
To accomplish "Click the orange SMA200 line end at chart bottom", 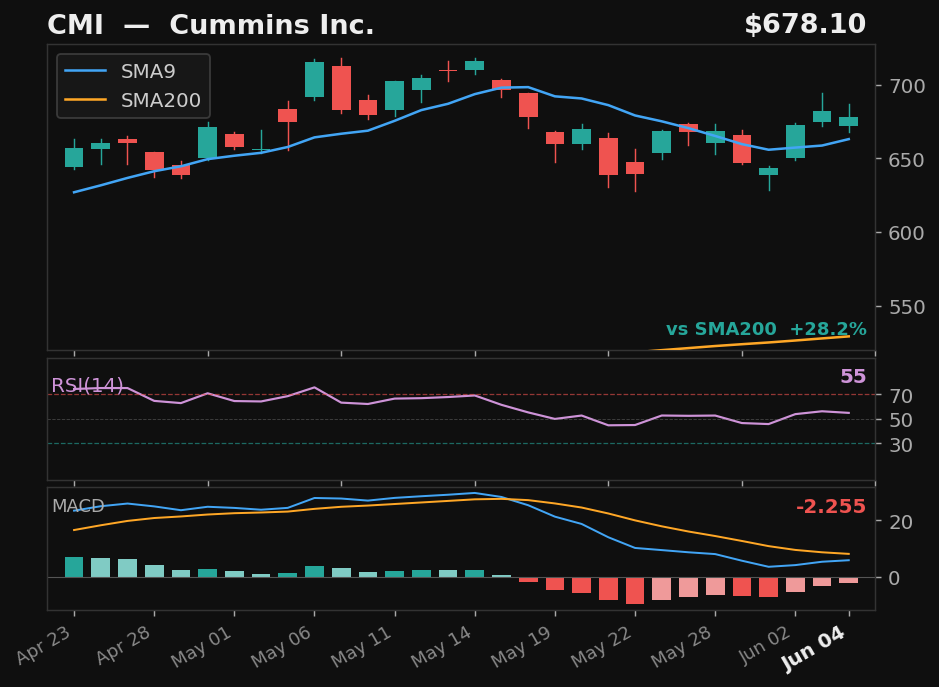I will (849, 337).
